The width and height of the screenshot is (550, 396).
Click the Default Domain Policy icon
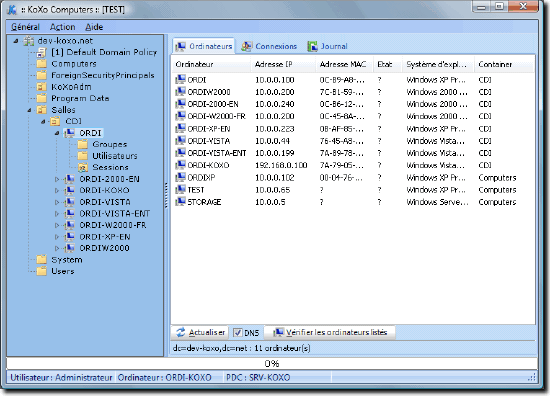tap(41, 53)
